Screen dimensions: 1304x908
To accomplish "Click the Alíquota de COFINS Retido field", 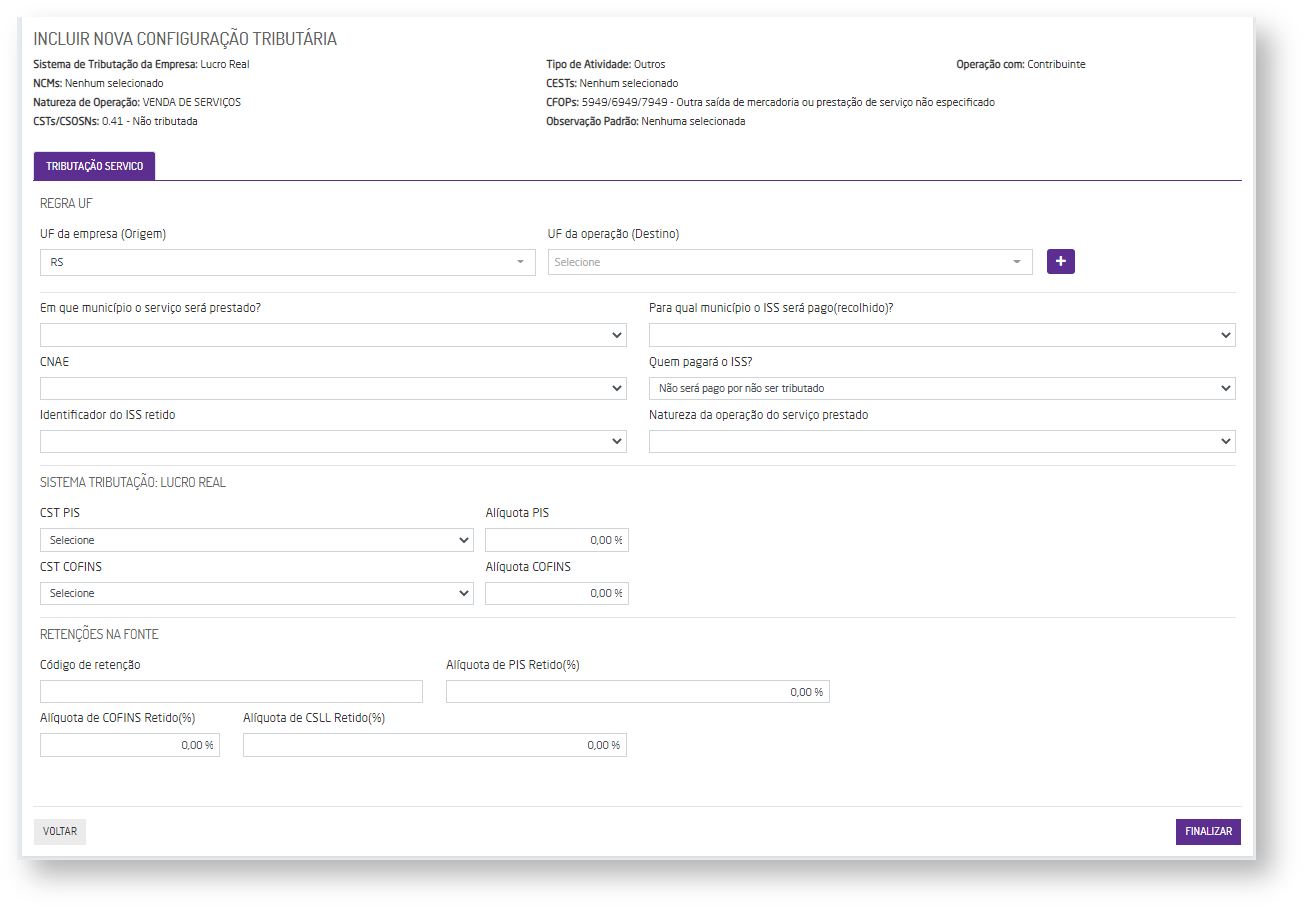I will pos(130,745).
